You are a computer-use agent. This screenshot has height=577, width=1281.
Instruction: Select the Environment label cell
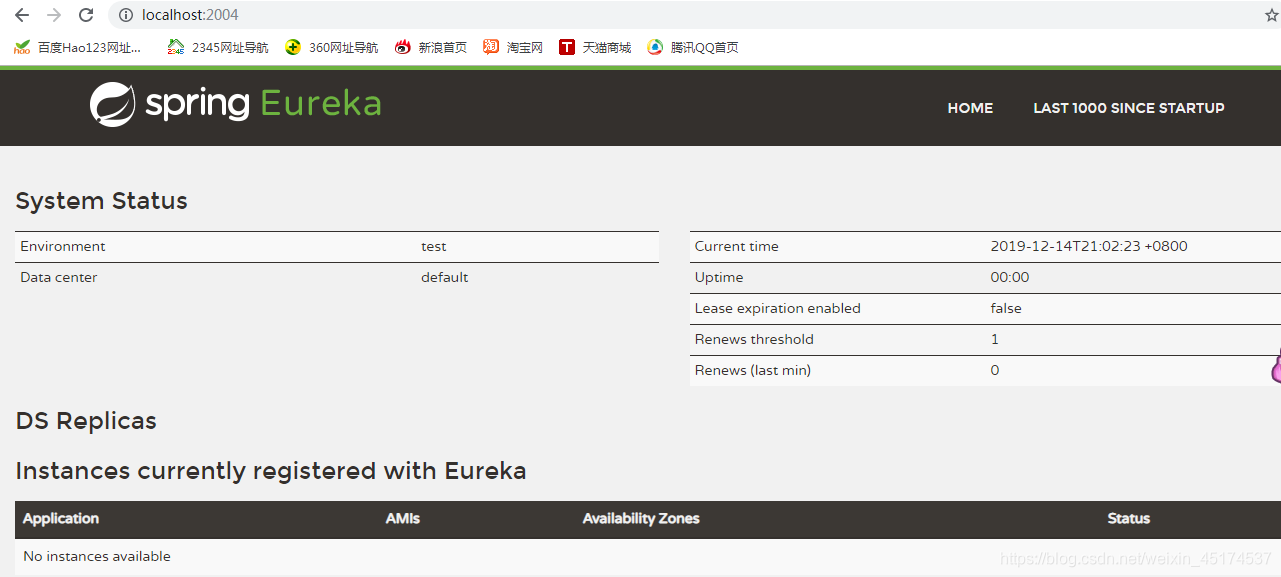pos(63,247)
